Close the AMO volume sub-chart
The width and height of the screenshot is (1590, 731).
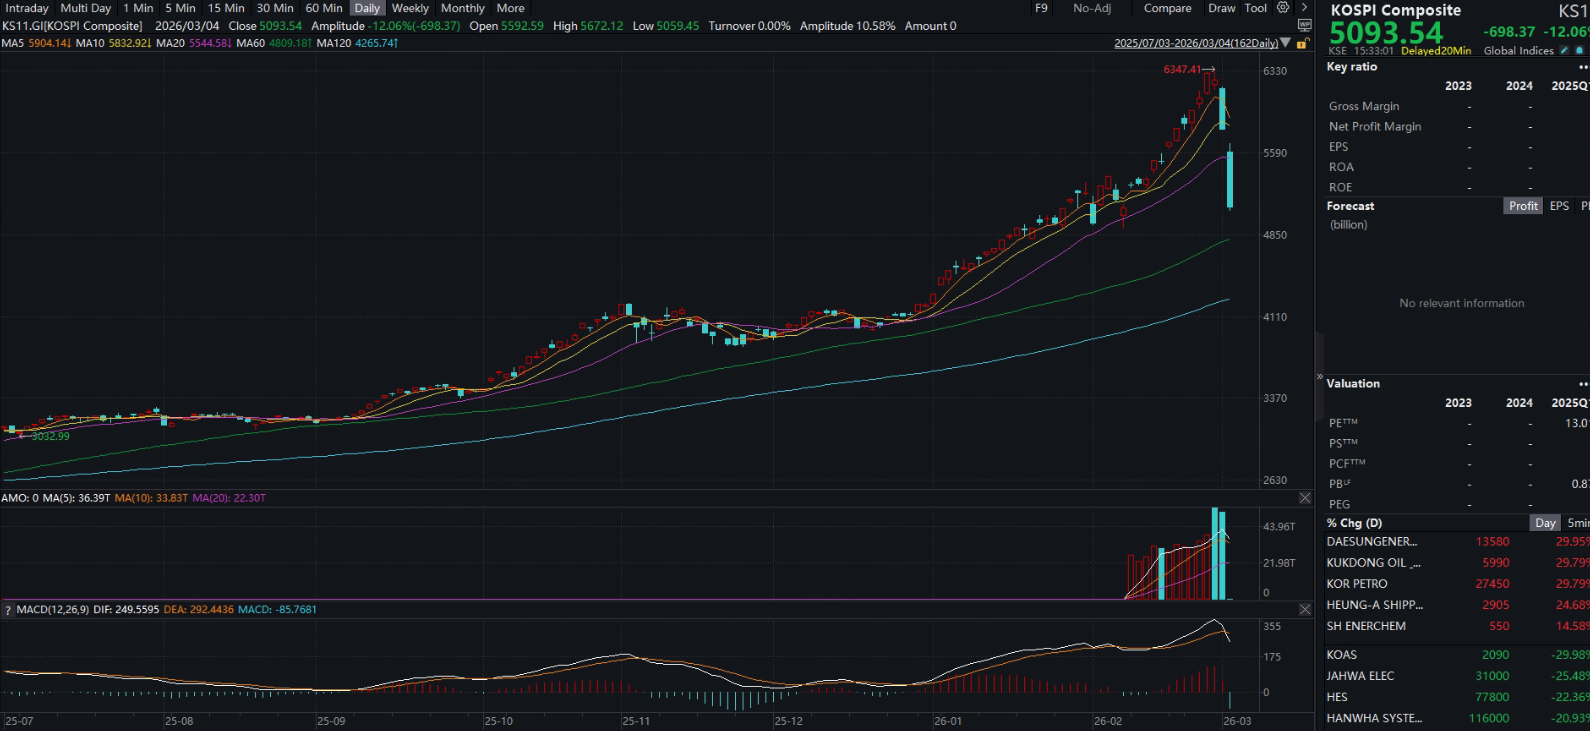point(1305,498)
